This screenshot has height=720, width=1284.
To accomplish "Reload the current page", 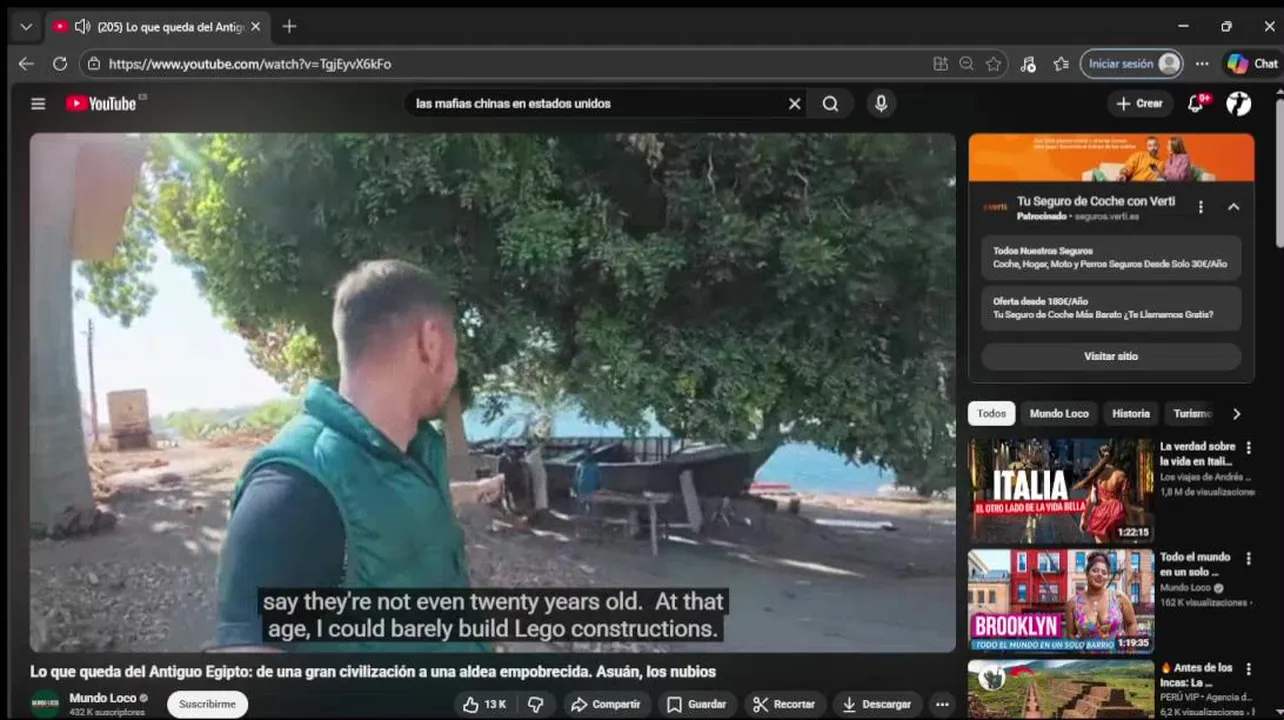I will [60, 64].
